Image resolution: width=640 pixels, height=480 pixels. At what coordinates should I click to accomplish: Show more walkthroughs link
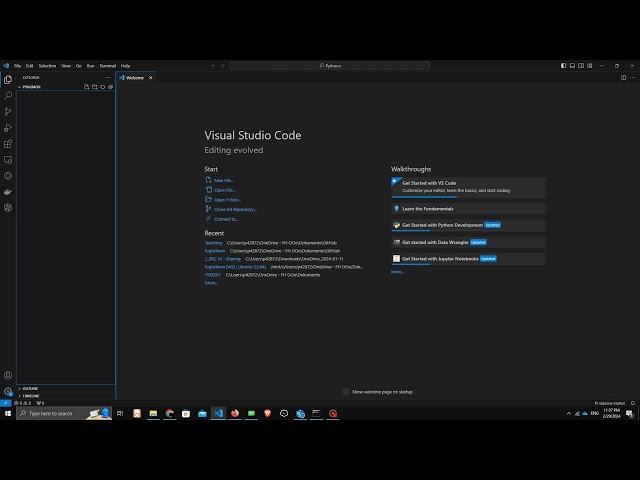pos(398,272)
